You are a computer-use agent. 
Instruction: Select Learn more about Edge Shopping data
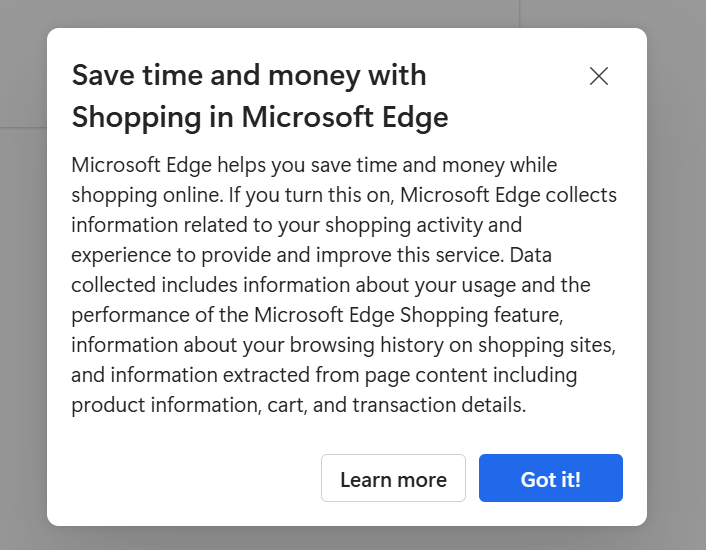pyautogui.click(x=393, y=478)
